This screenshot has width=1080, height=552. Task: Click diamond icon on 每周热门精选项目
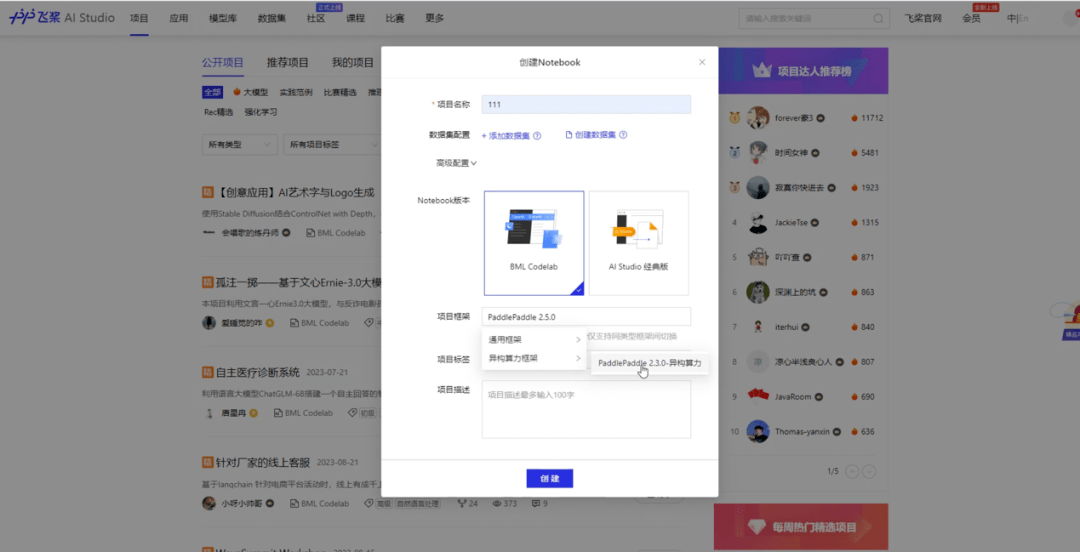pyautogui.click(x=756, y=527)
